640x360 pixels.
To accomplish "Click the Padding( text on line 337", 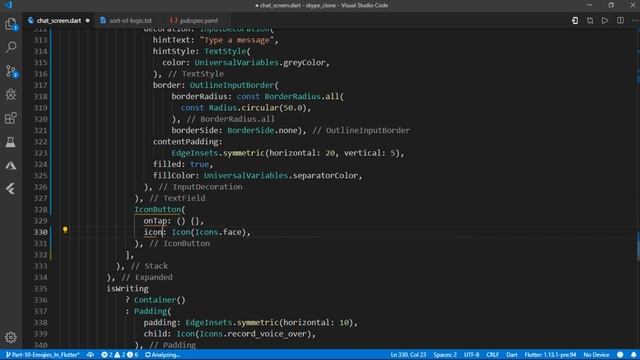I will tap(153, 311).
